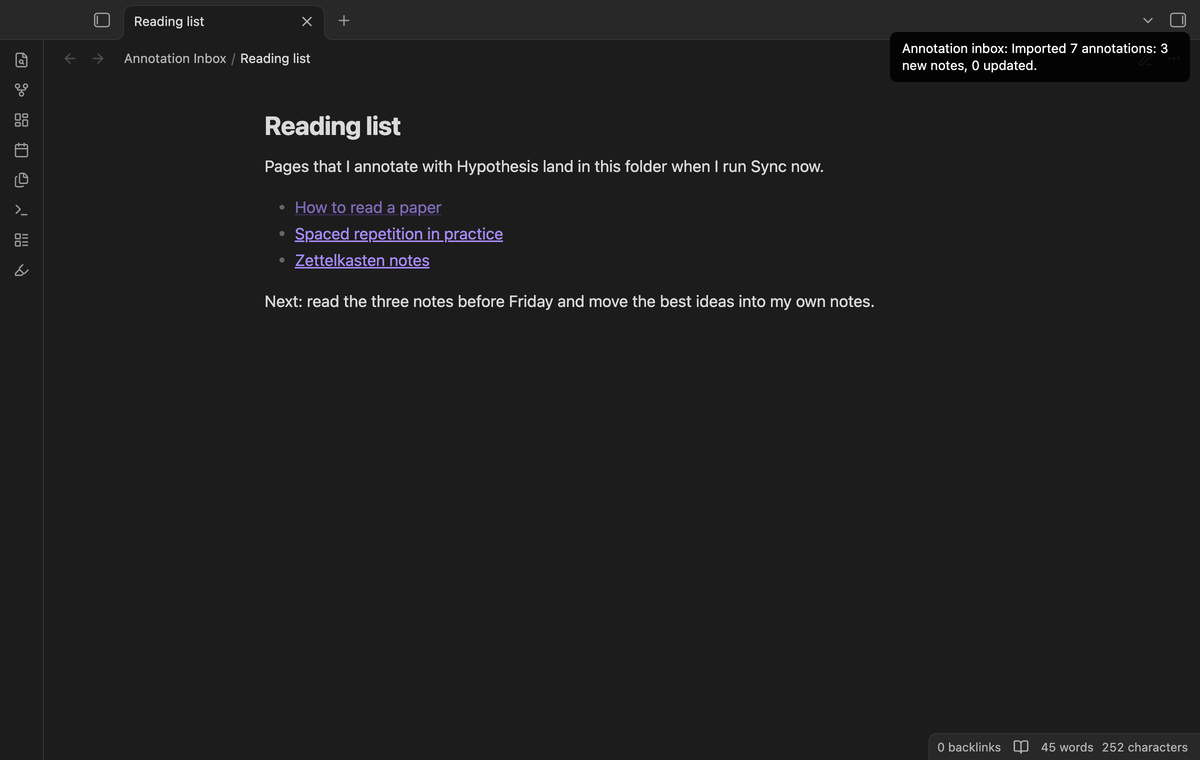Click the checklist-style ribbon icon
The width and height of the screenshot is (1200, 760).
21,240
